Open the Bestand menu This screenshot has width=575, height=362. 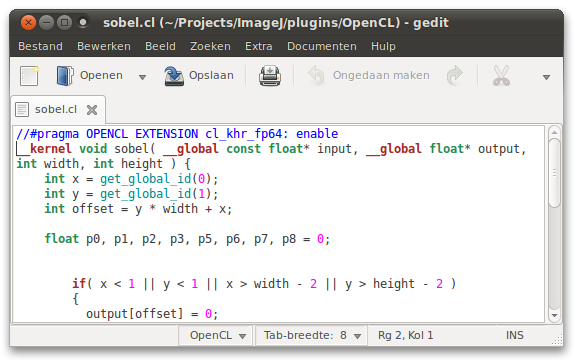40,46
